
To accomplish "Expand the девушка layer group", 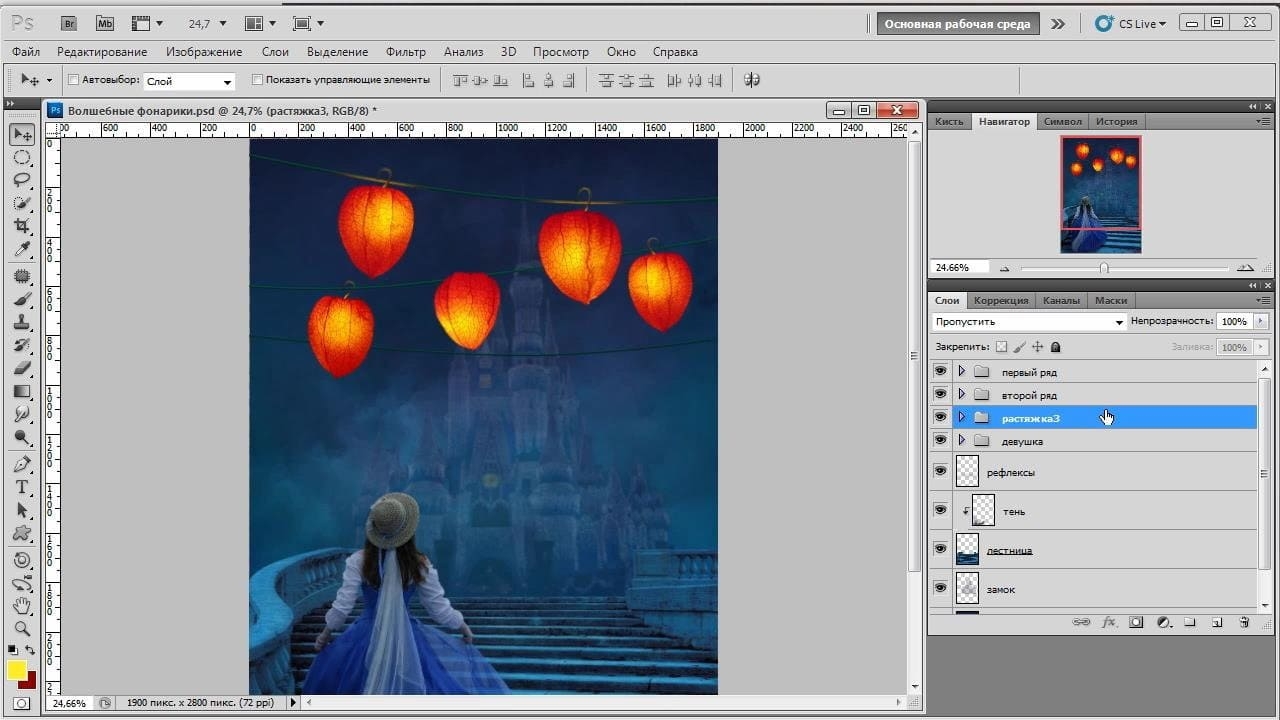I will pyautogui.click(x=962, y=441).
